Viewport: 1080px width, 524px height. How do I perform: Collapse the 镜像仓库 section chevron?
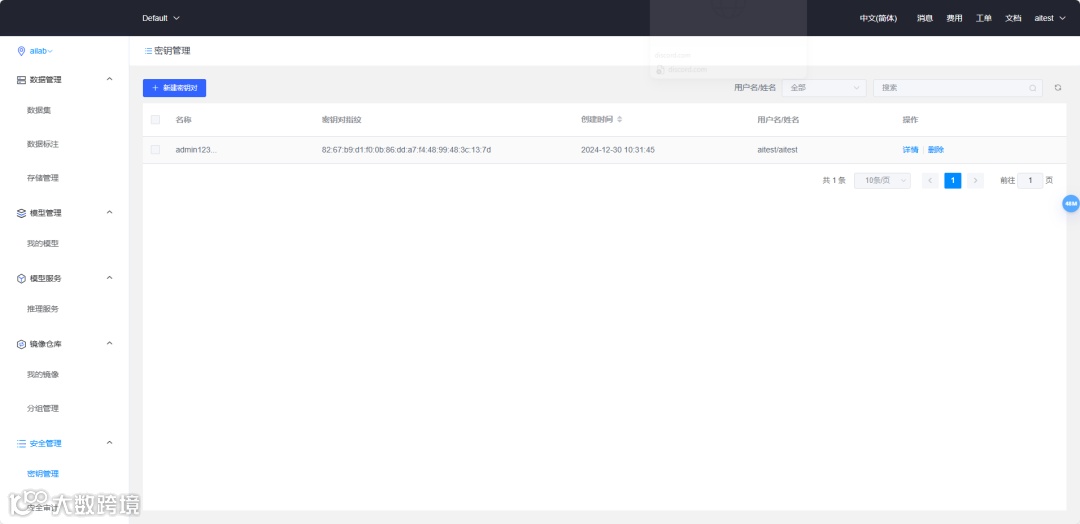(109, 344)
